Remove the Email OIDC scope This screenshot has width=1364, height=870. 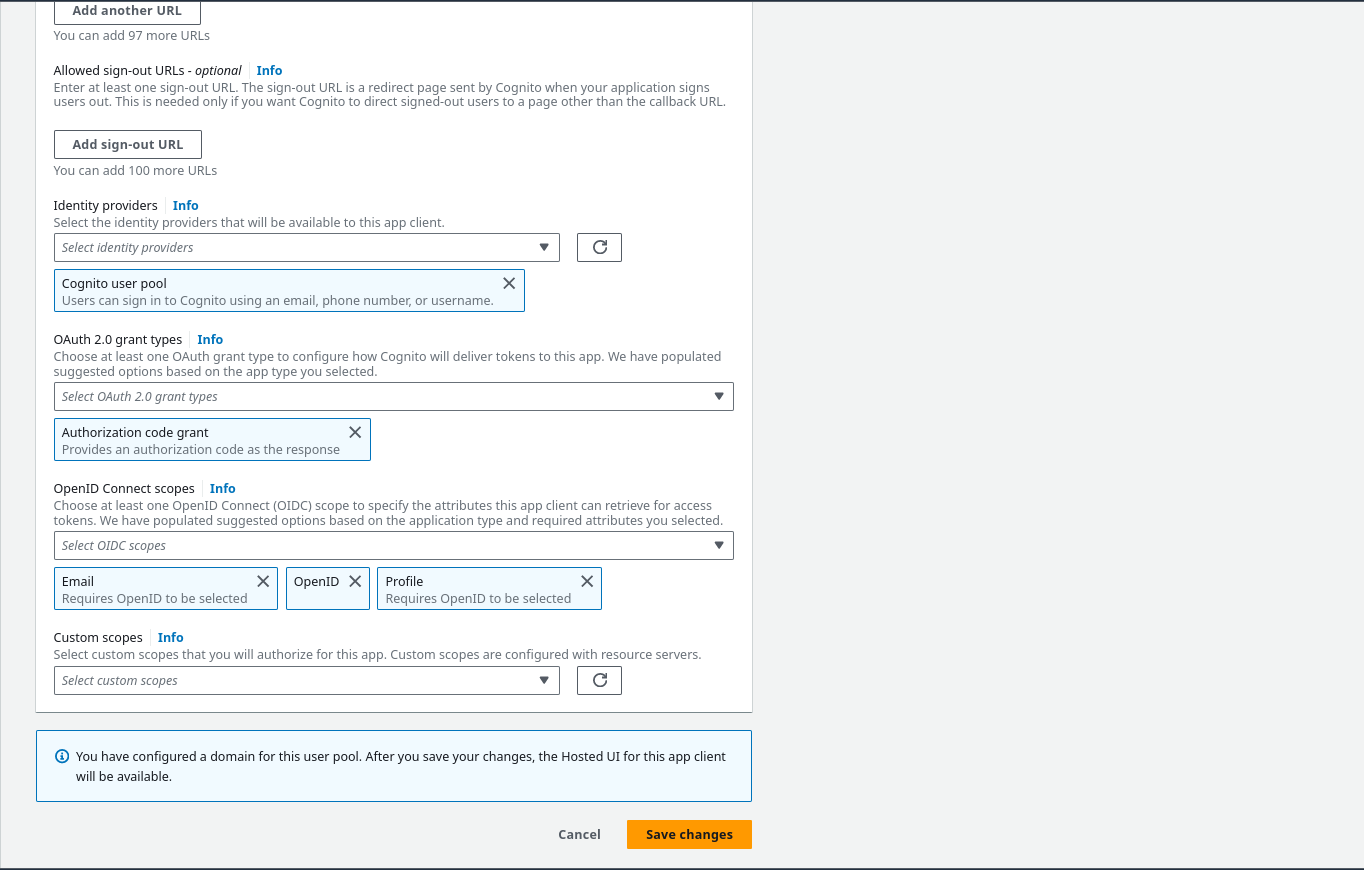263,581
